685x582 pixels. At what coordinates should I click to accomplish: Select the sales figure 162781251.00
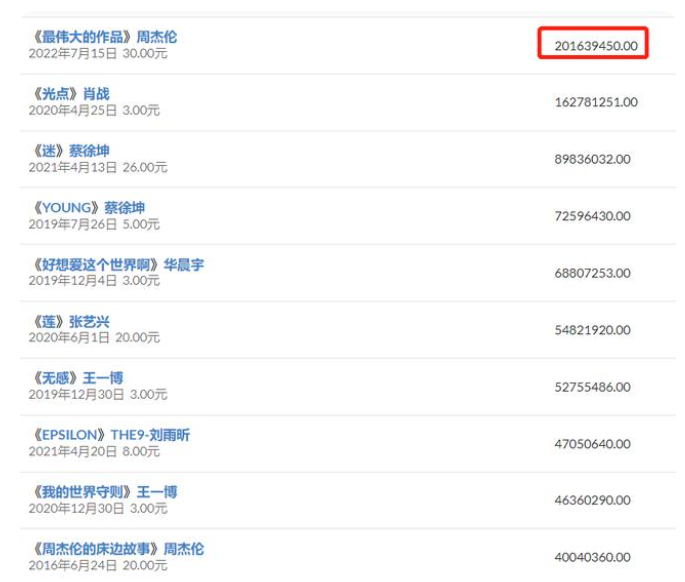point(596,102)
